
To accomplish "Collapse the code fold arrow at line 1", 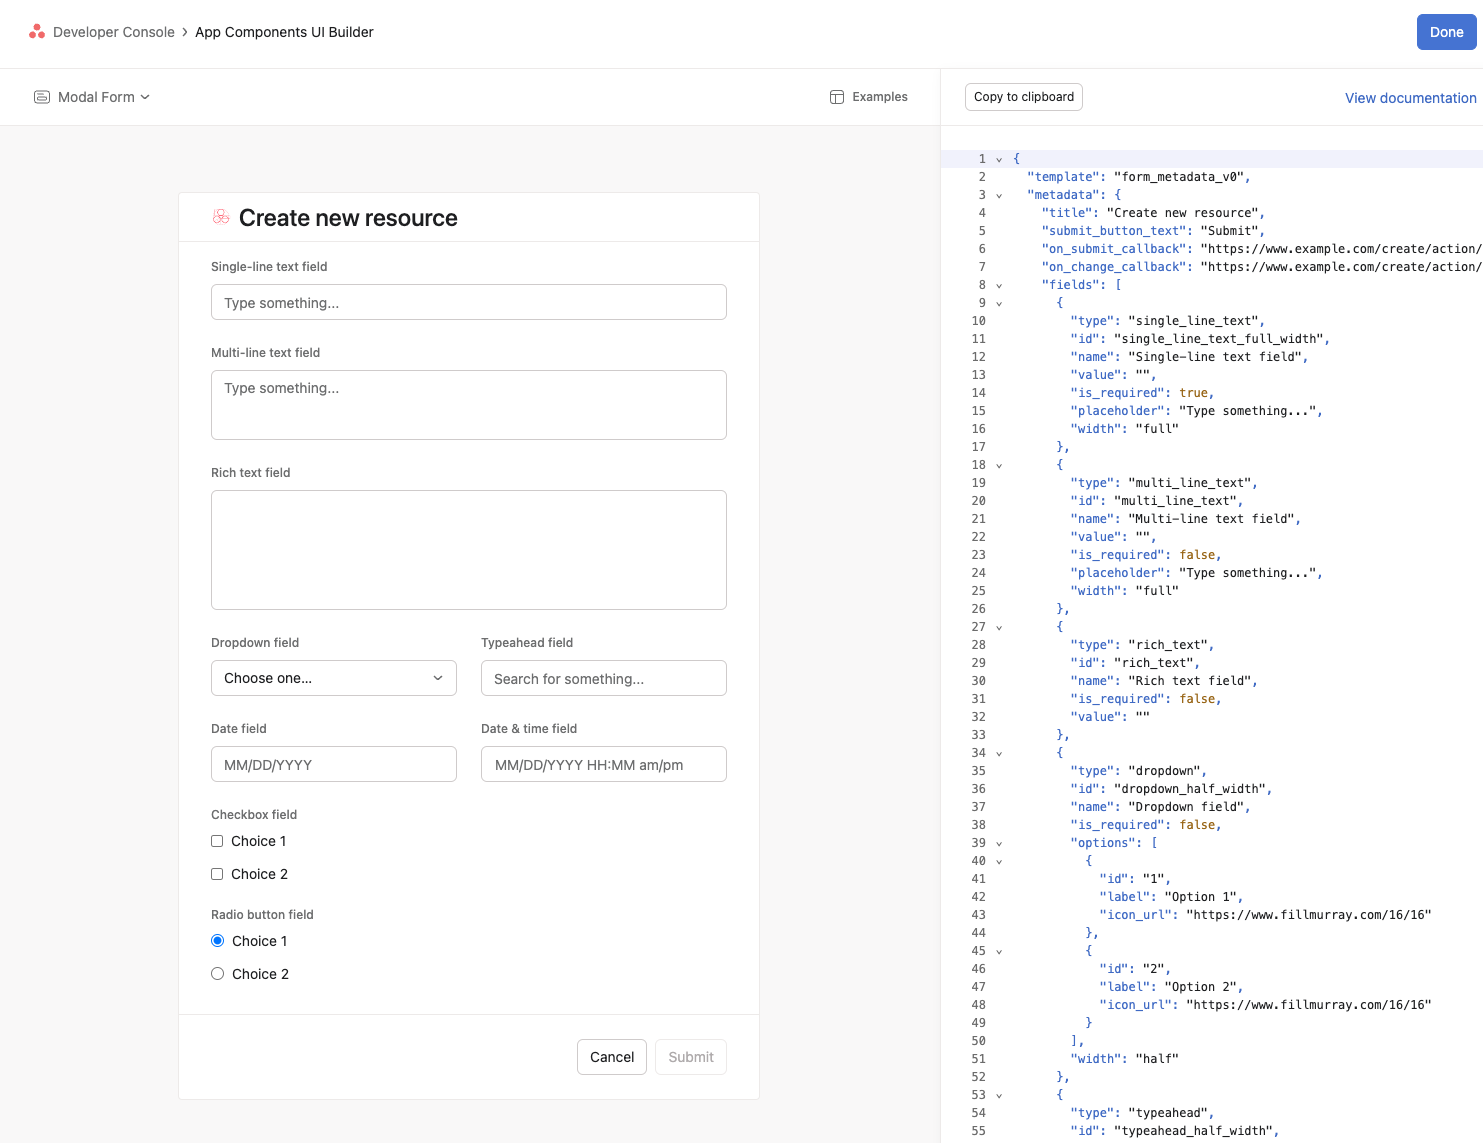I will pyautogui.click(x=999, y=159).
